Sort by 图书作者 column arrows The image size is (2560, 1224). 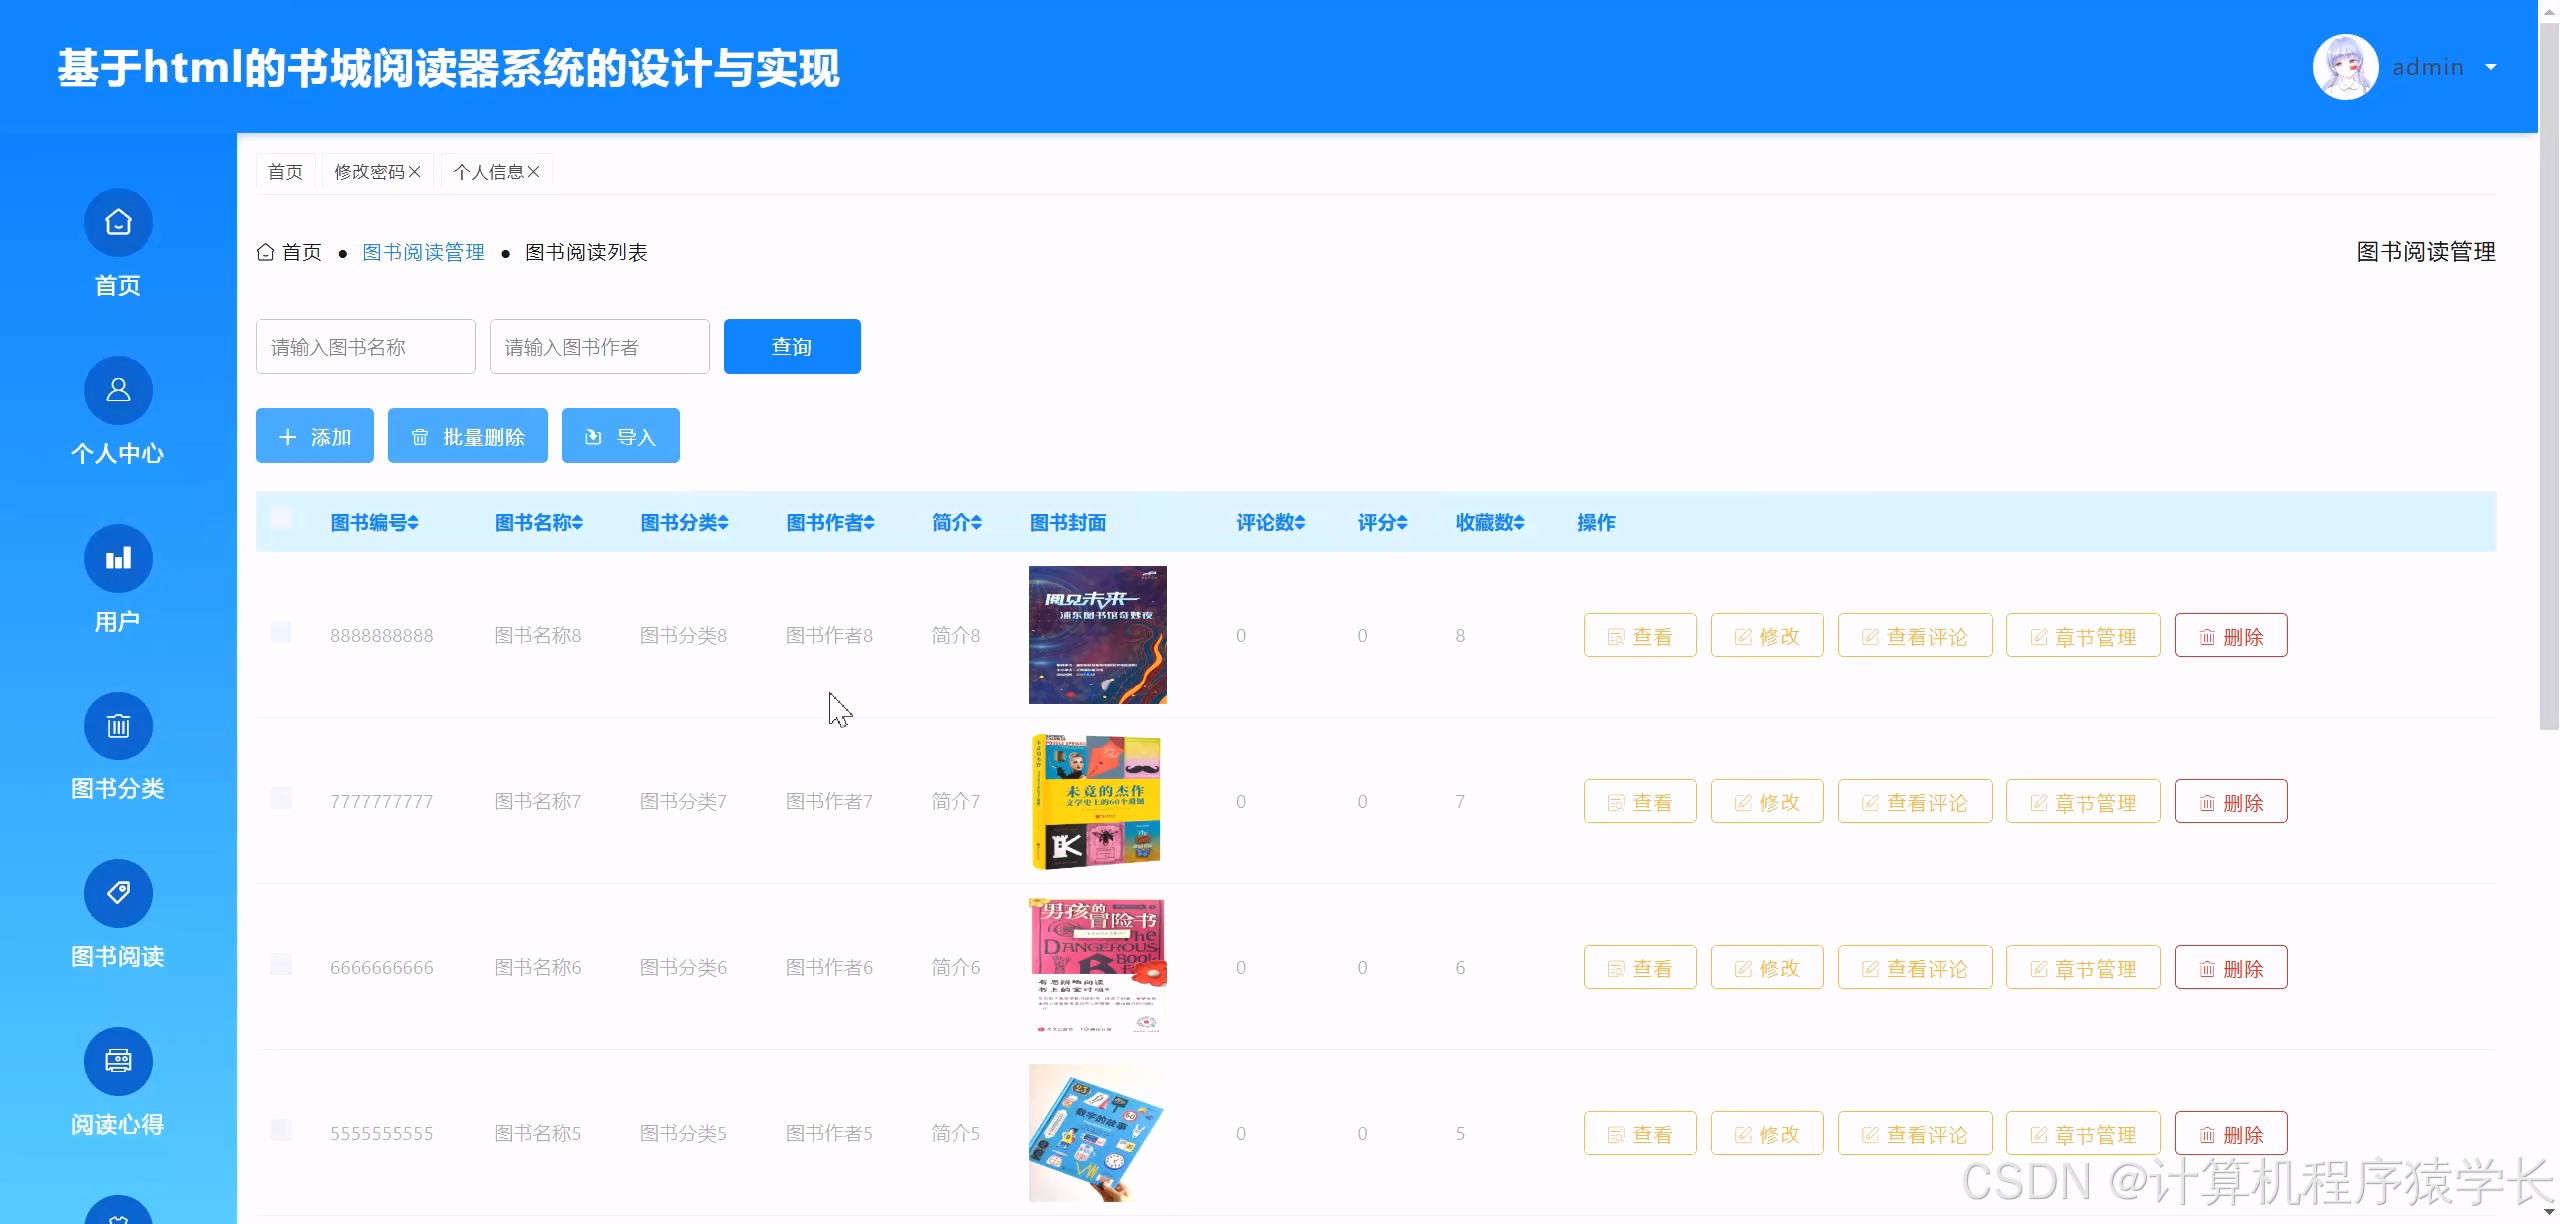tap(869, 522)
